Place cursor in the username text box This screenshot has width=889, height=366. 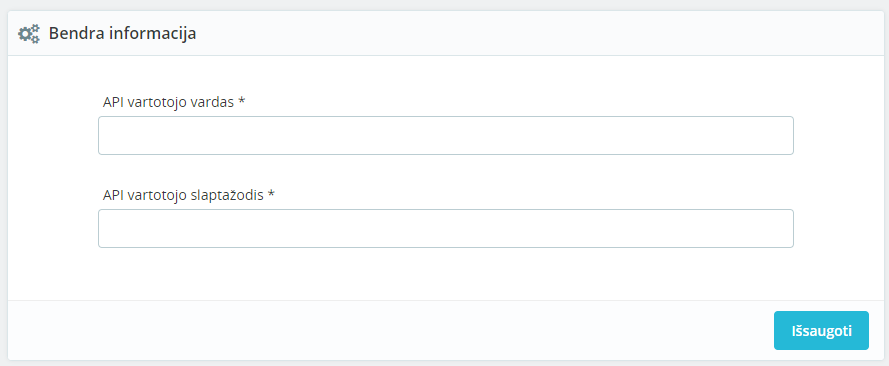(x=446, y=135)
